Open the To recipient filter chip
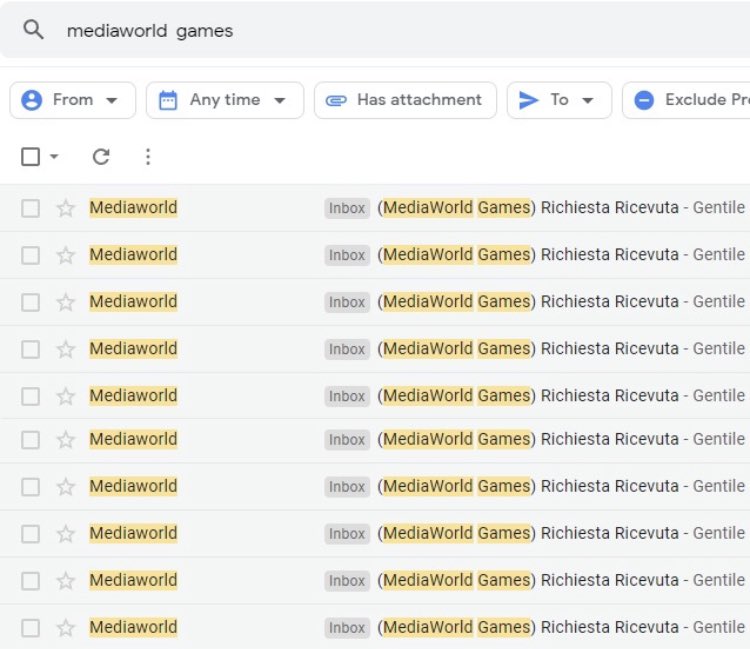750x649 pixels. point(559,100)
